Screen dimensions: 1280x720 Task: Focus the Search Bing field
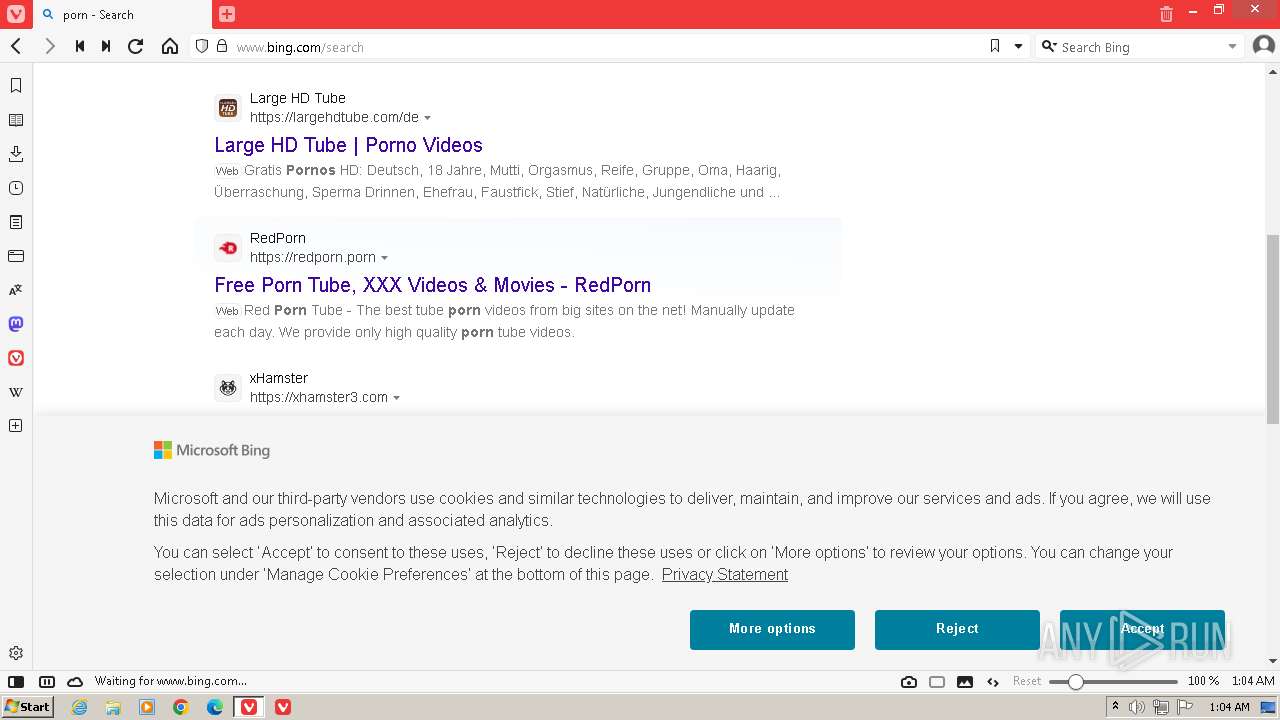pos(1141,47)
